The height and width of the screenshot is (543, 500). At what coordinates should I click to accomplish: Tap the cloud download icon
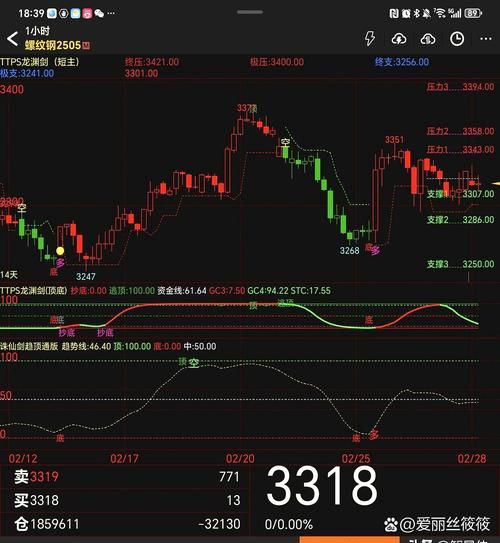point(399,39)
